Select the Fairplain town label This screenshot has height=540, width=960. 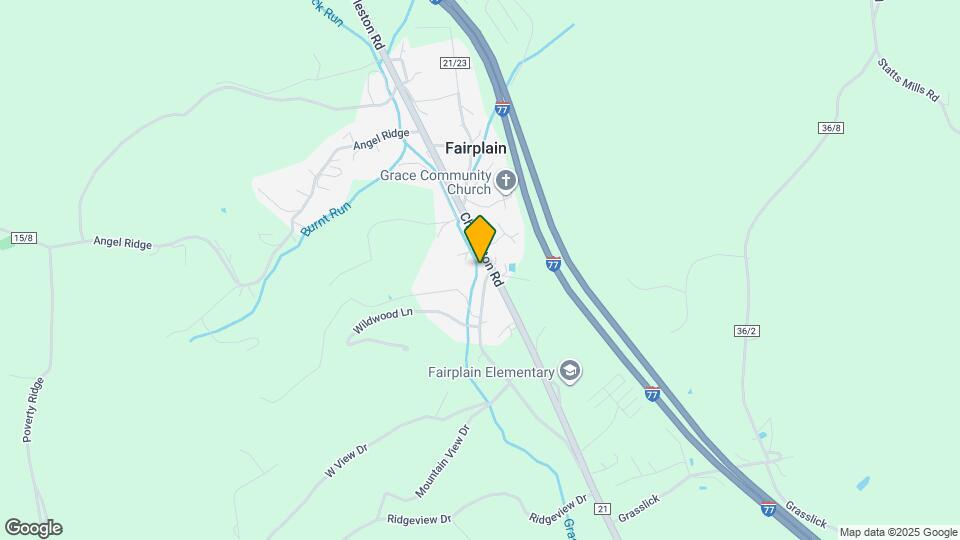point(476,148)
